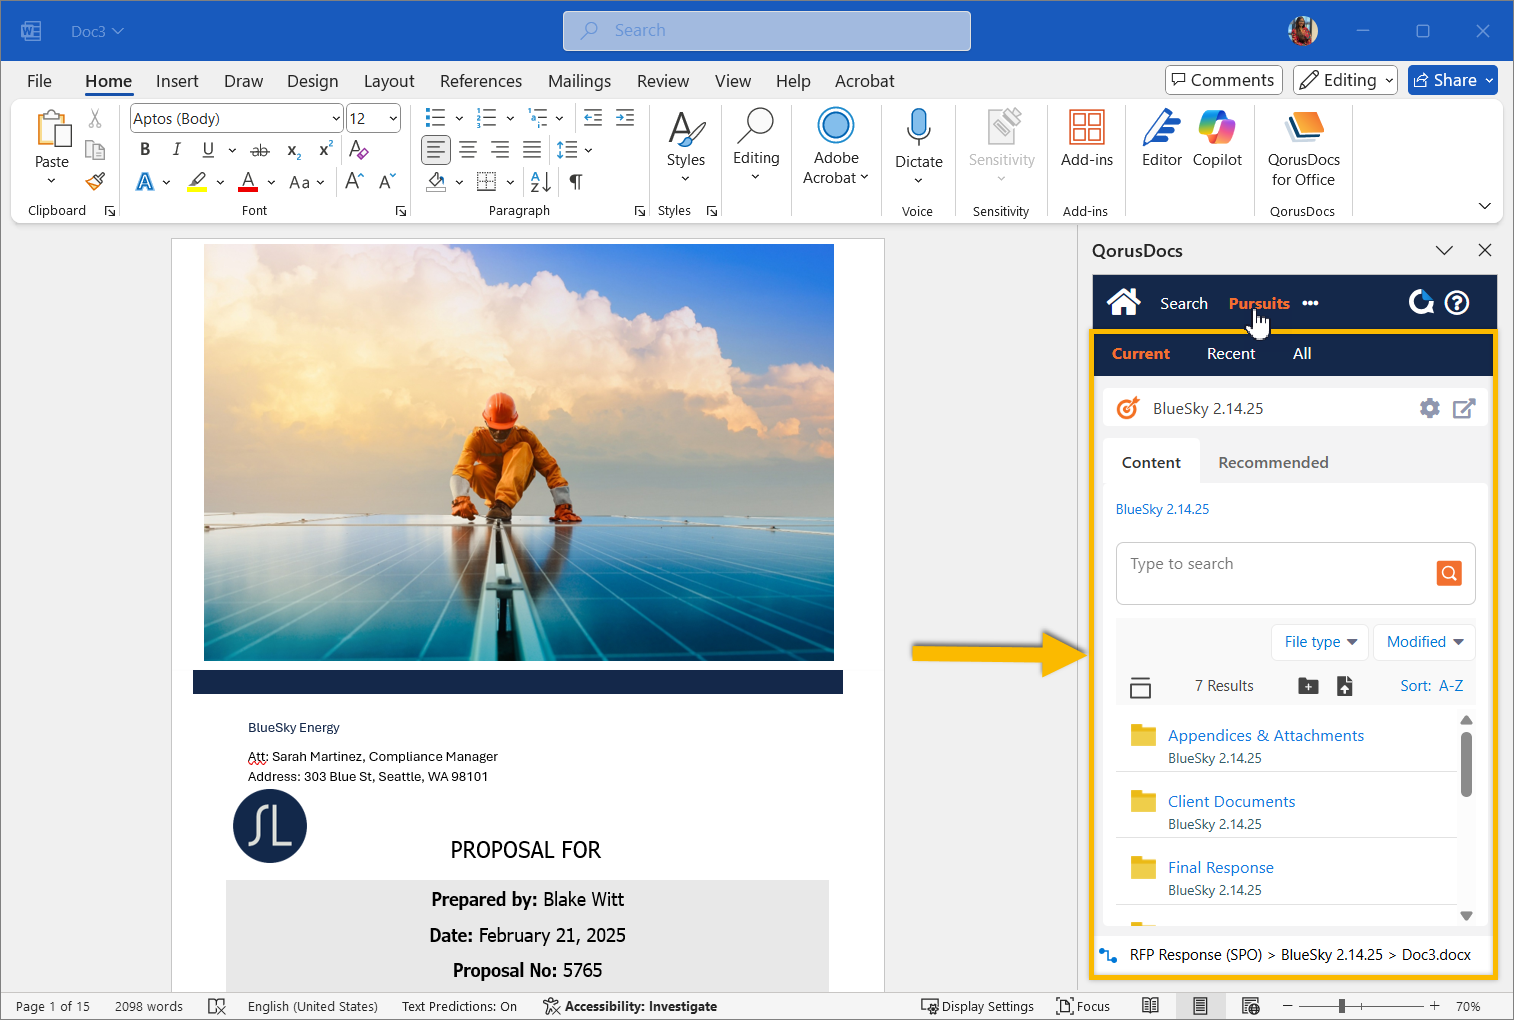Open pursuit in new window icon
1514x1020 pixels.
pos(1464,408)
